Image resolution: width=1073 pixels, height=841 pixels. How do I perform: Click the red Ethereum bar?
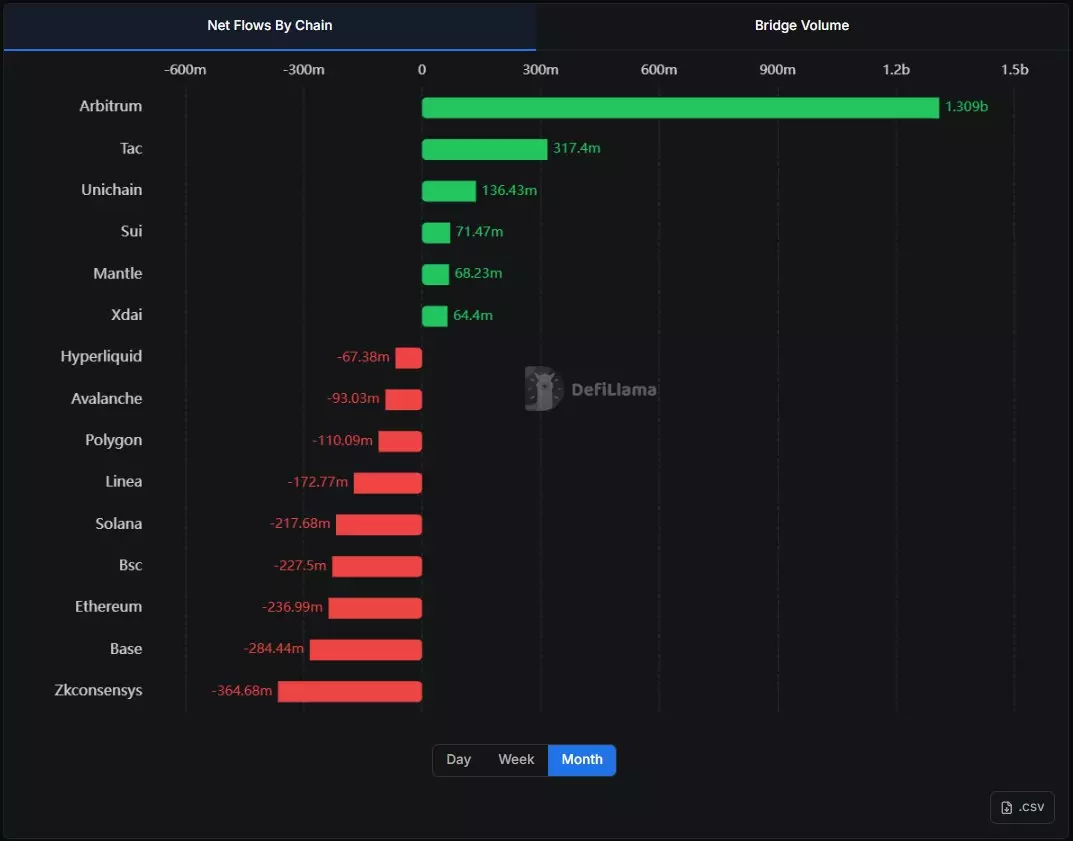(x=375, y=608)
